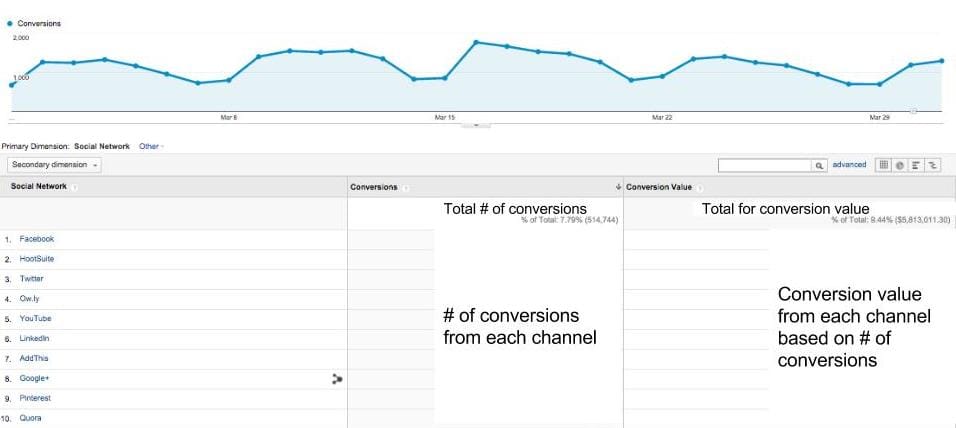956x428 pixels.
Task: Click the Conversions chart legend label
Action: (x=39, y=24)
